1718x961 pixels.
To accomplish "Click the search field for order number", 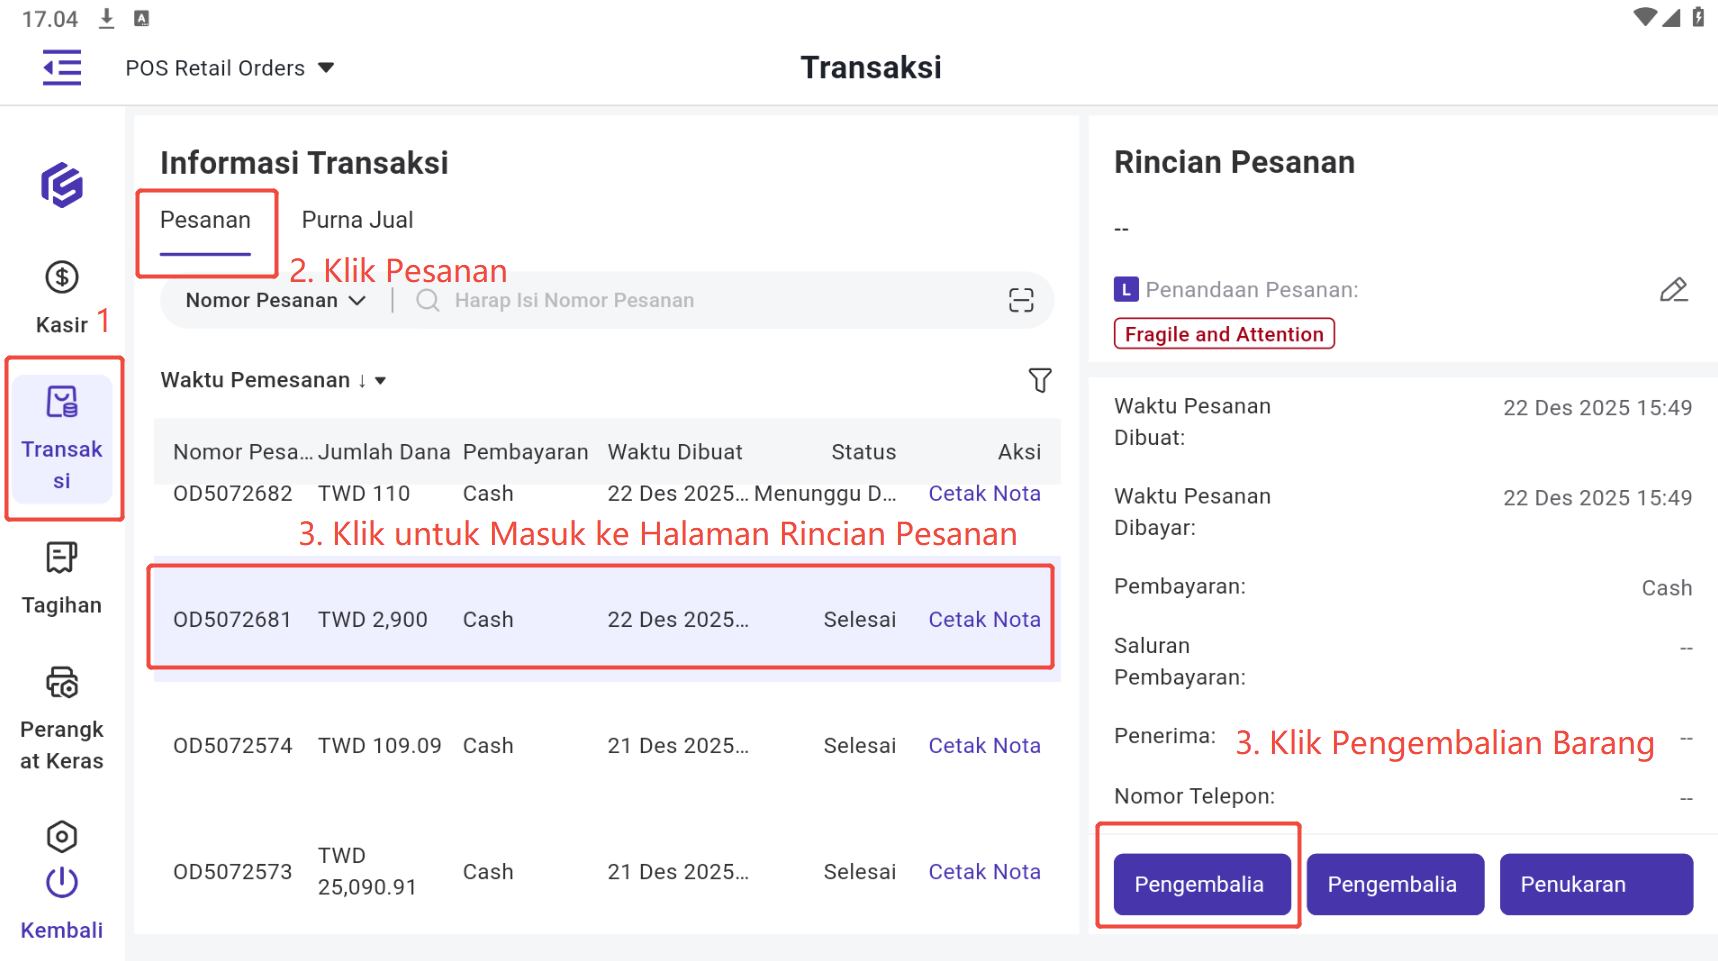I will 700,300.
